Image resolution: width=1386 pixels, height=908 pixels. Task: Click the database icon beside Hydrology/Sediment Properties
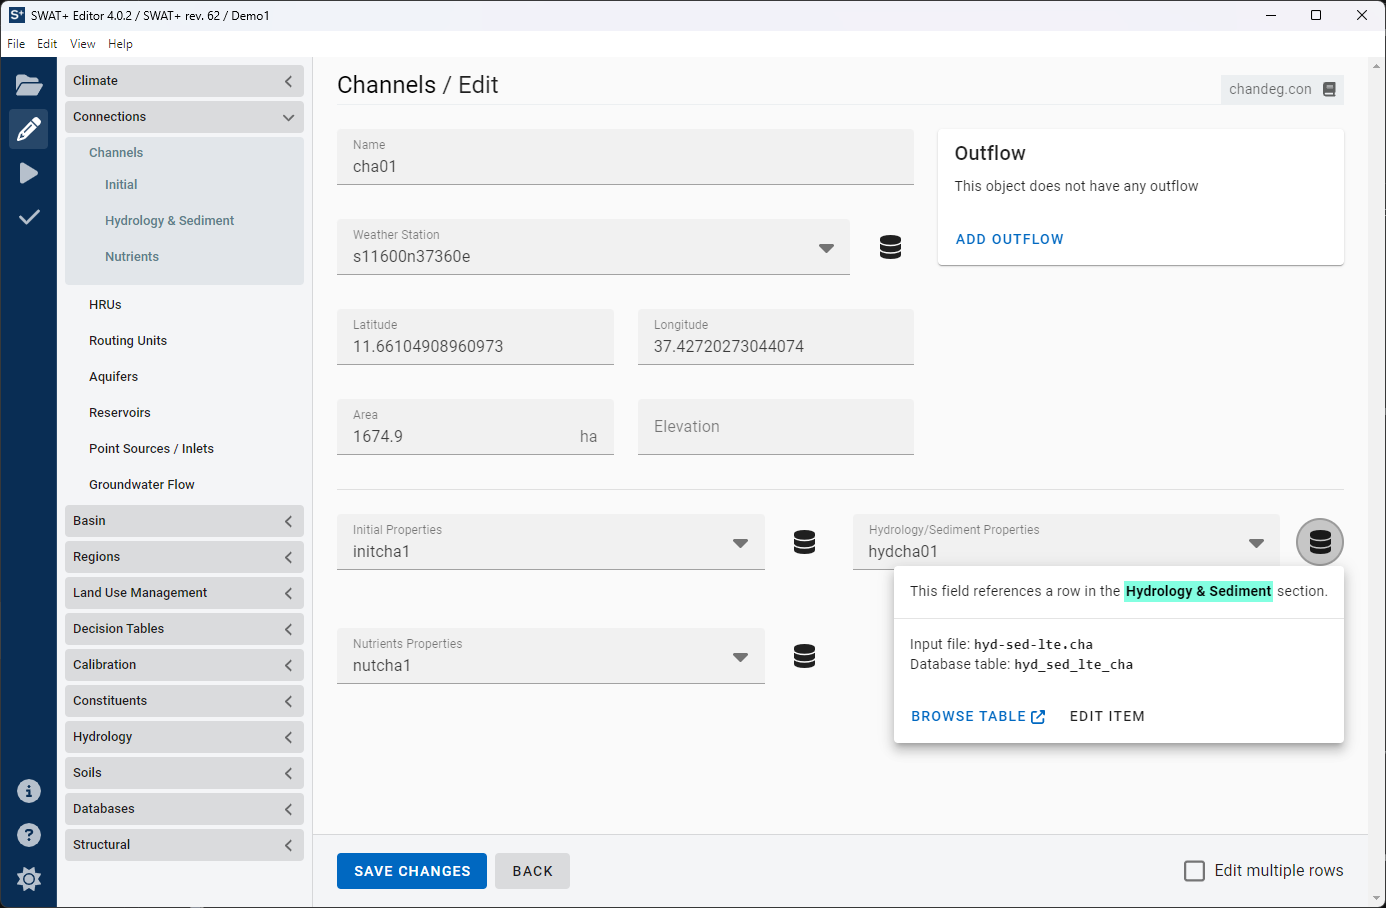[x=1320, y=542]
